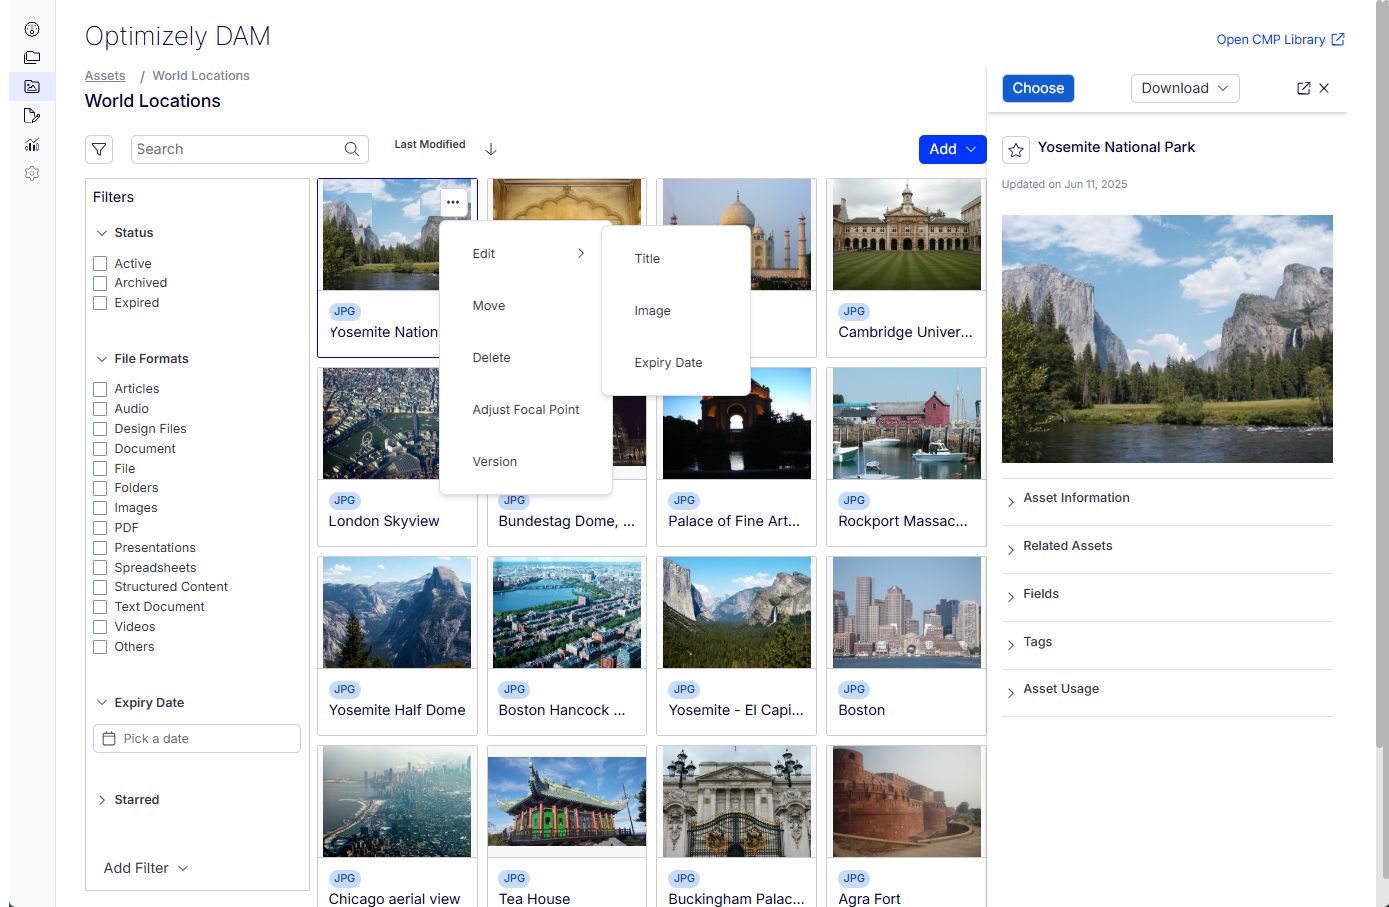Image resolution: width=1389 pixels, height=907 pixels.
Task: Click the Pick a date field
Action: [197, 739]
